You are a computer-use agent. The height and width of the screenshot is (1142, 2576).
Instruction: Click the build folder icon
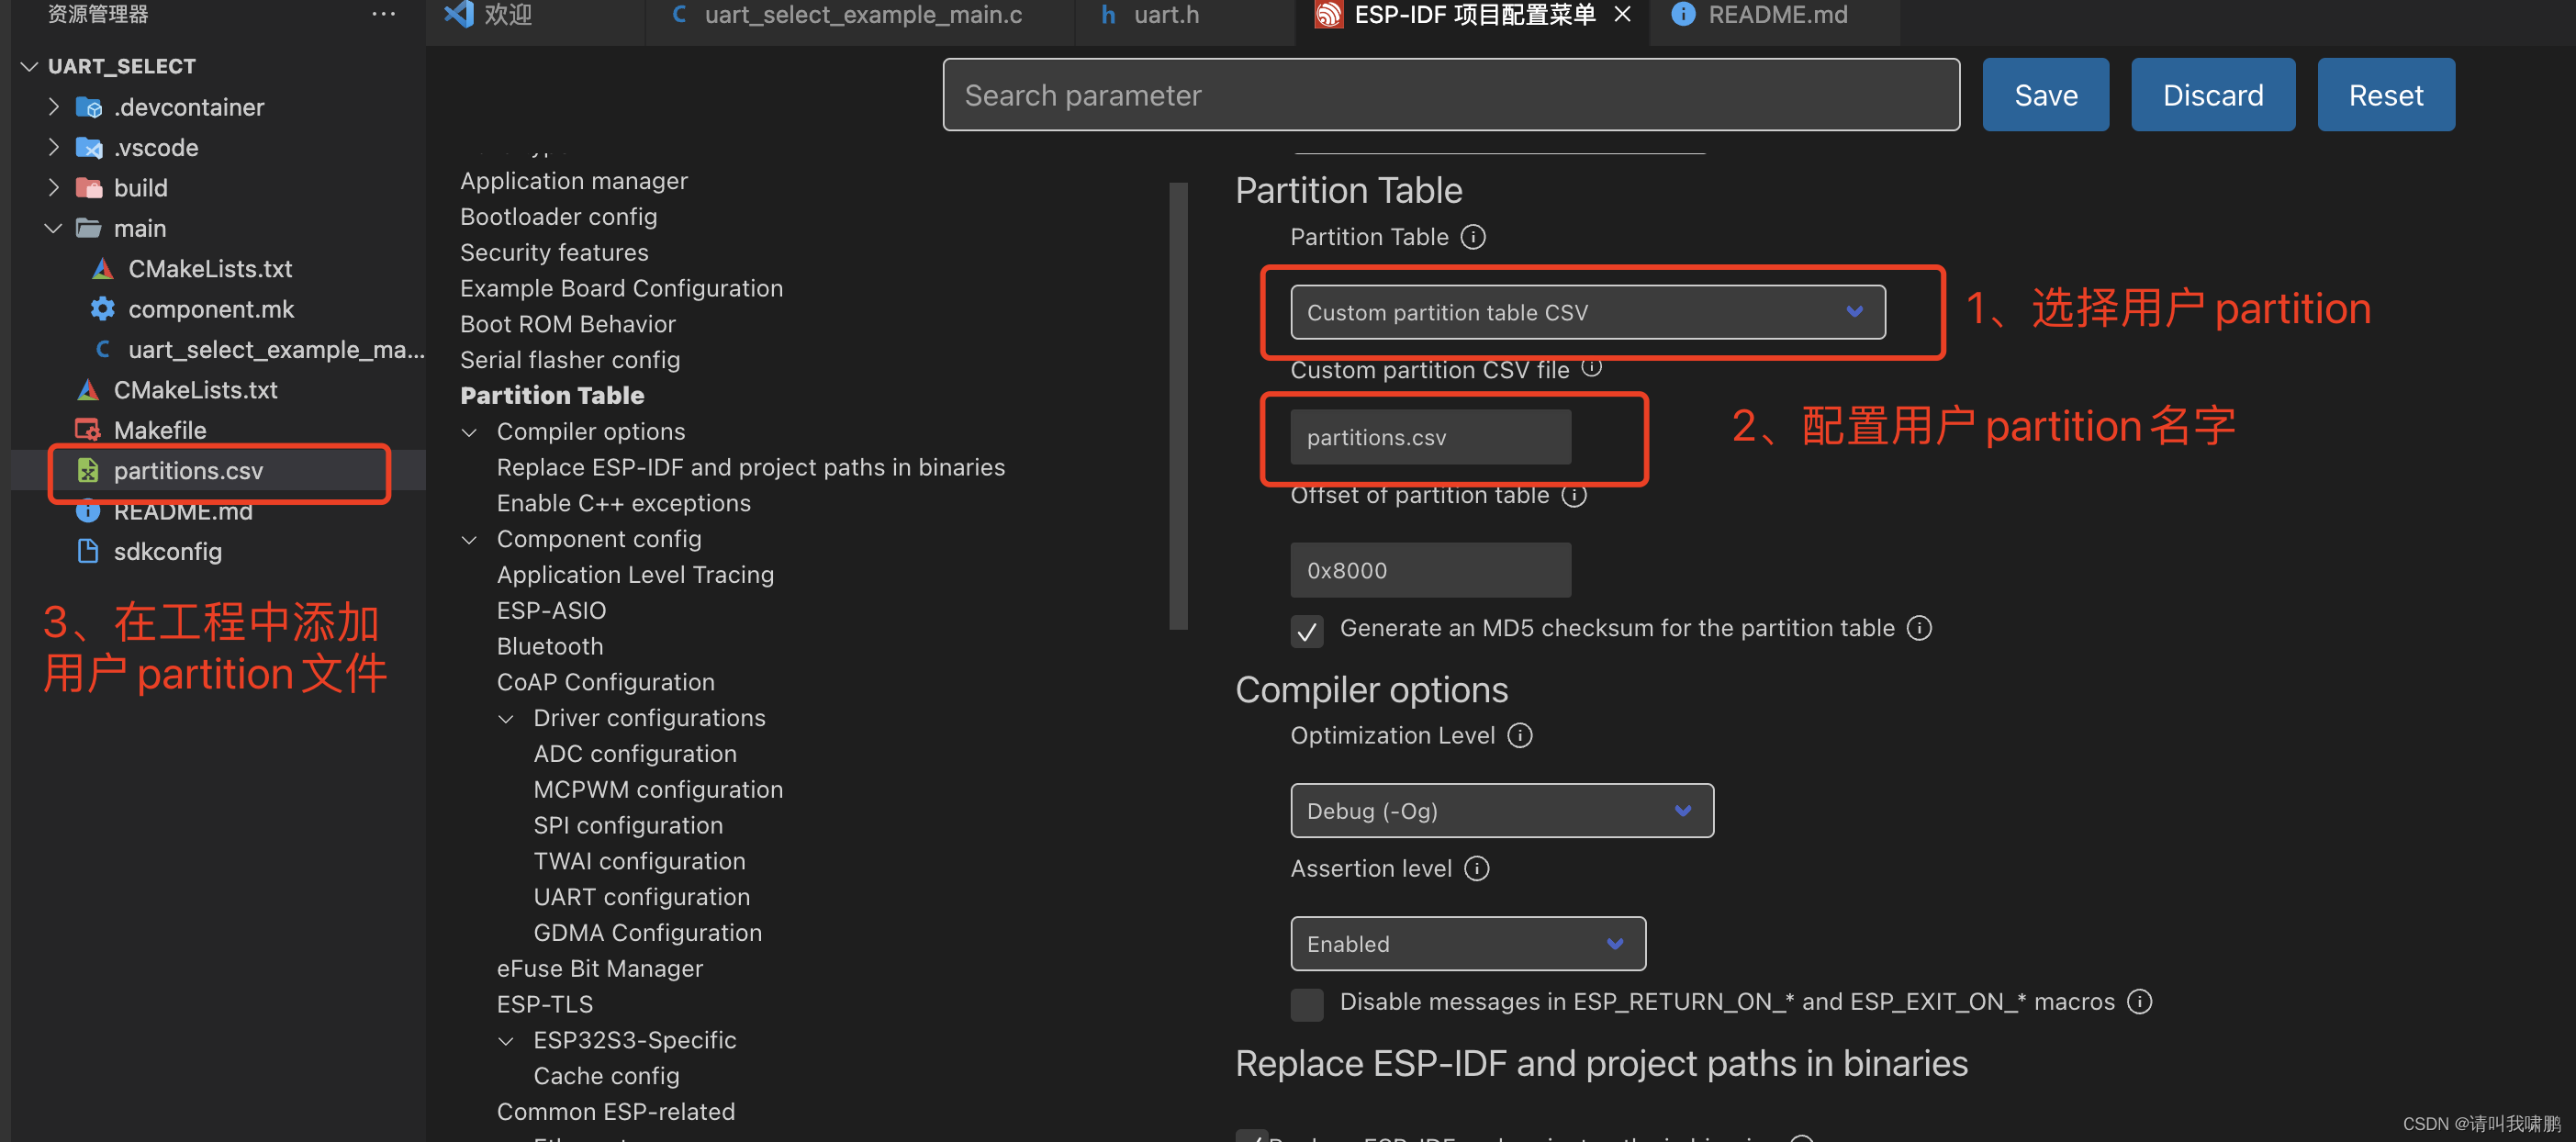coord(89,188)
